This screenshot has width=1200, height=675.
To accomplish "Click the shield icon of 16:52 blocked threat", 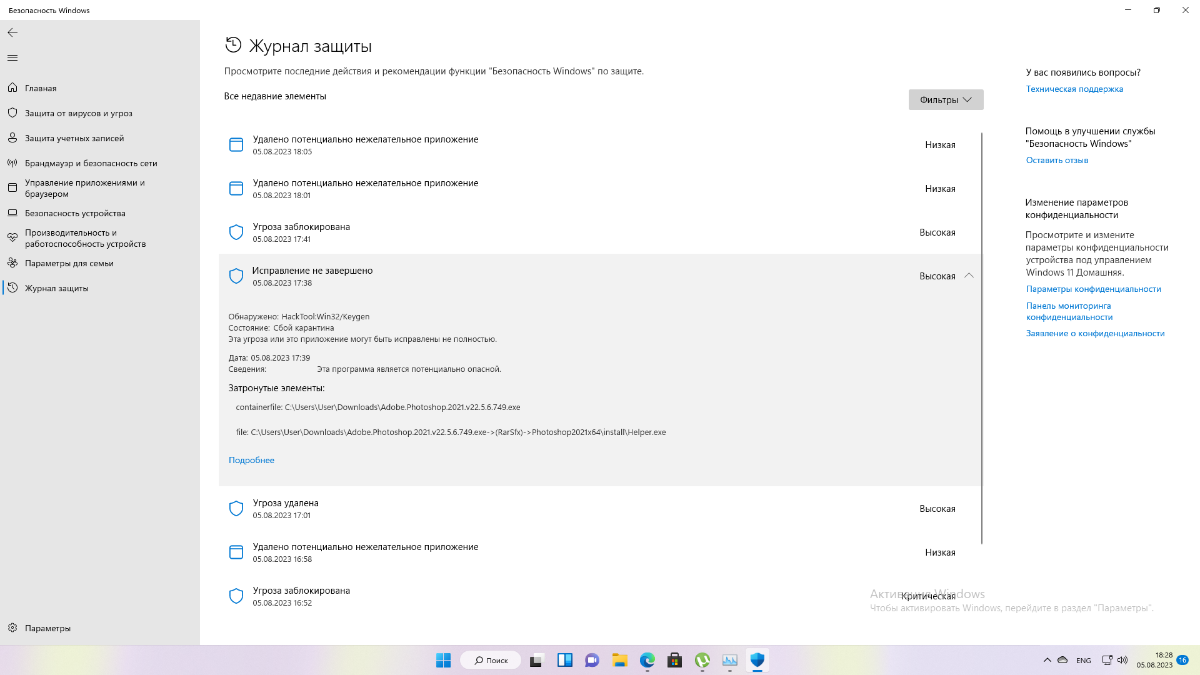I will (x=237, y=596).
